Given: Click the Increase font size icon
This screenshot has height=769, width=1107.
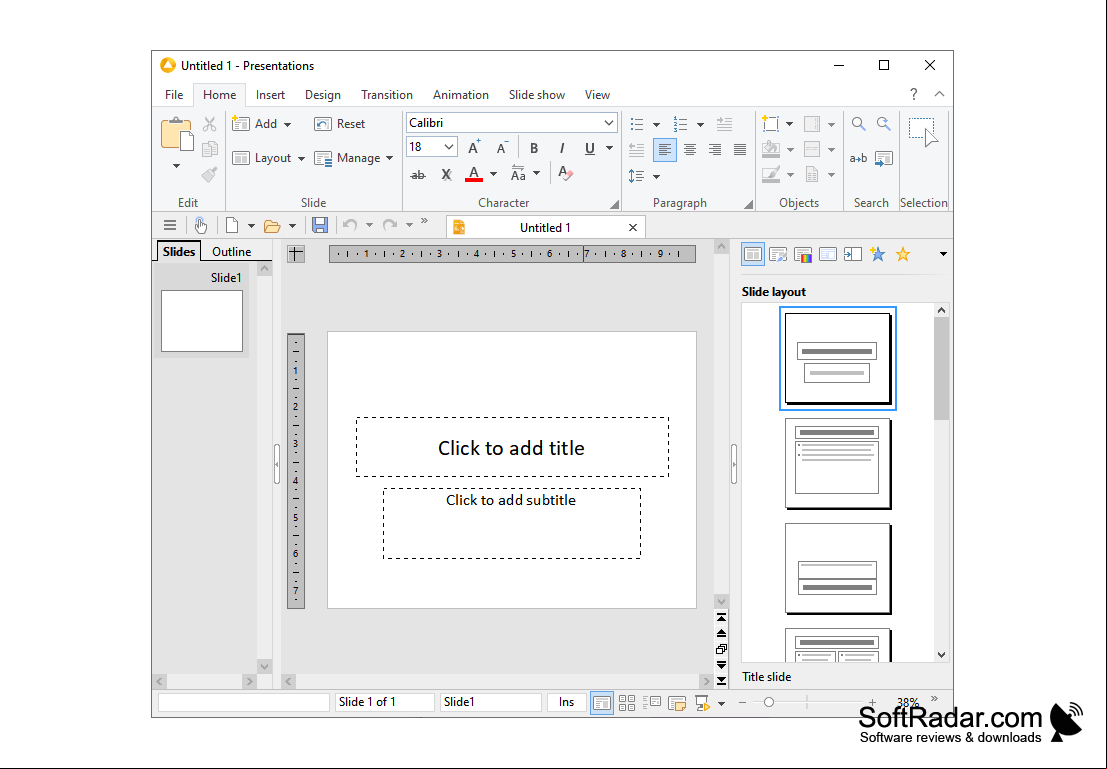Looking at the screenshot, I should [474, 148].
